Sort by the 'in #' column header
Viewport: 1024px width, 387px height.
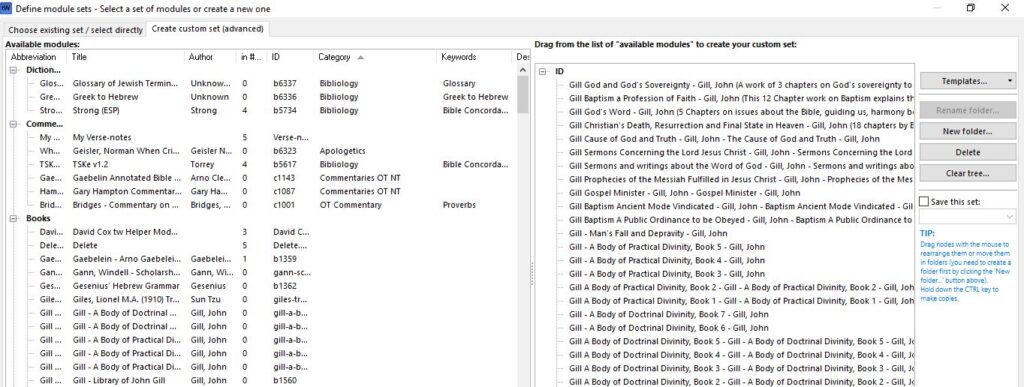[x=252, y=57]
